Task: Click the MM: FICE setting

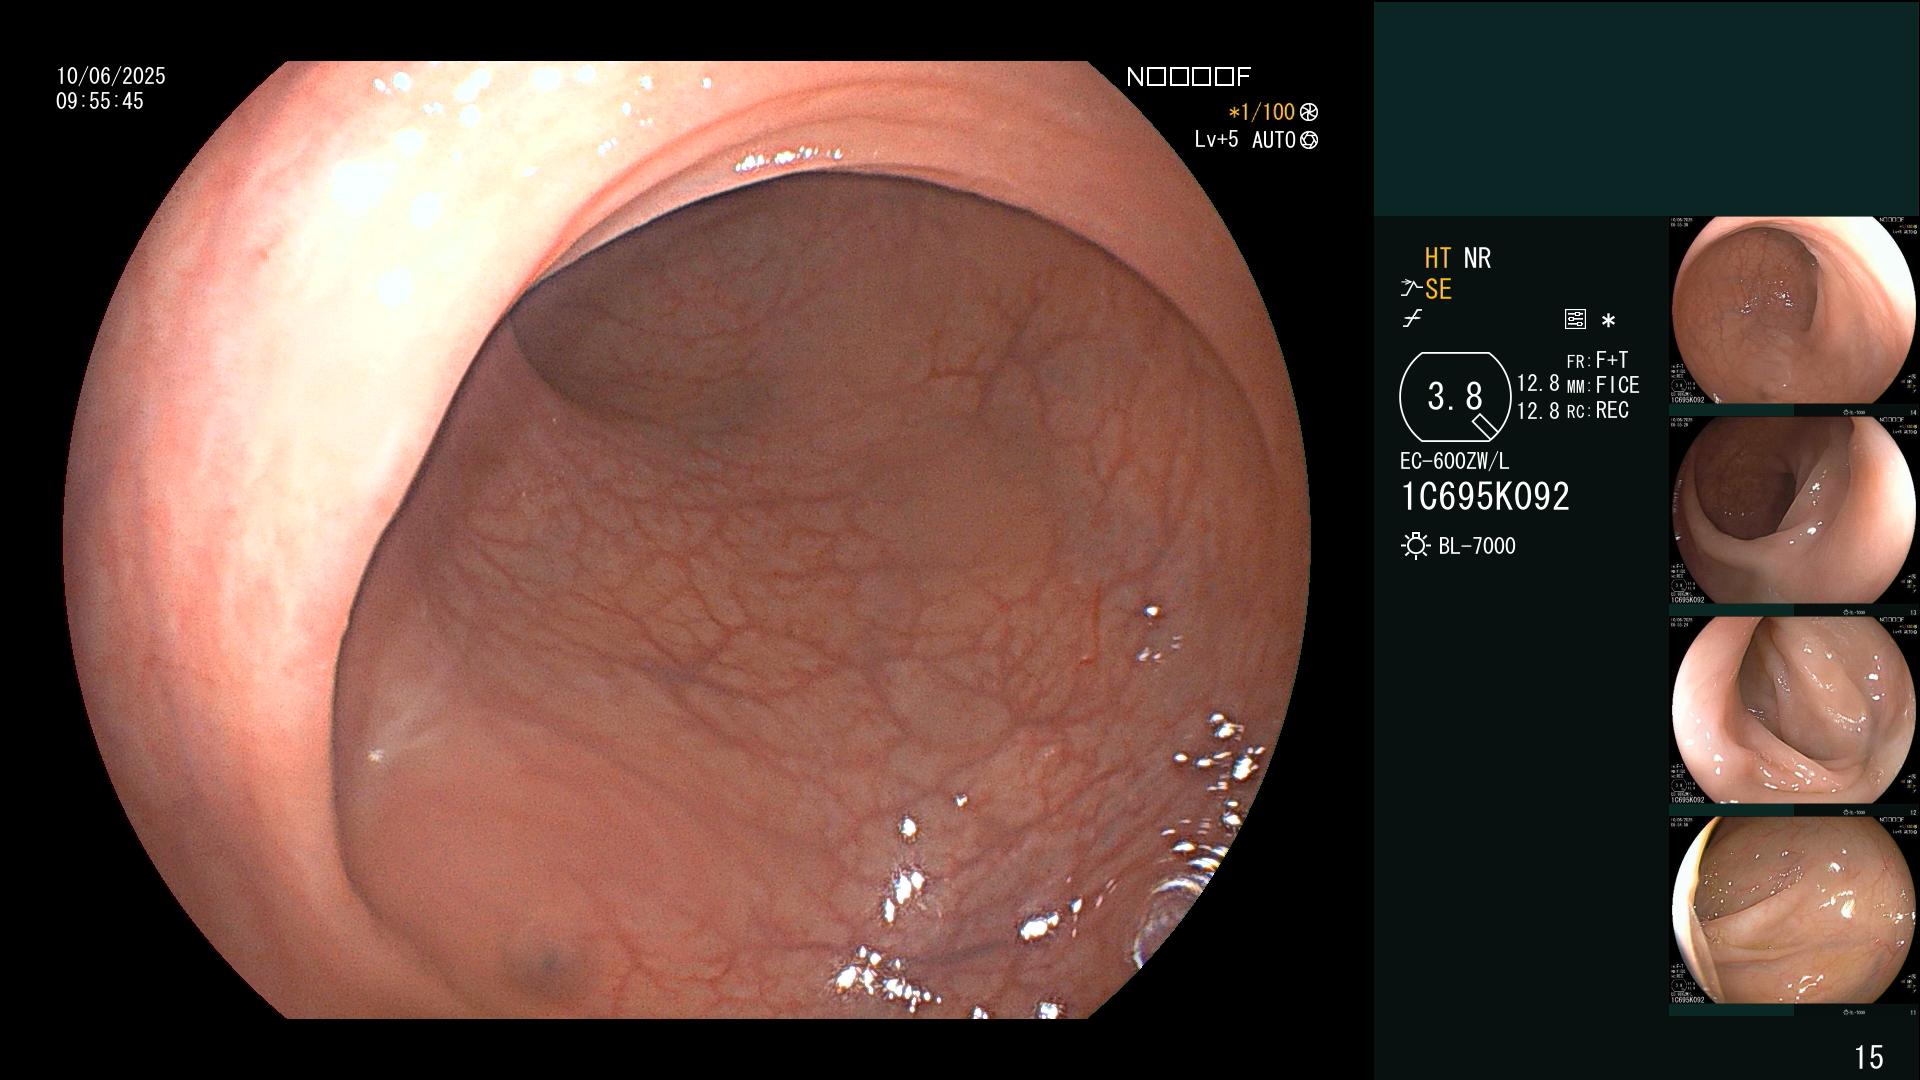Action: (x=1602, y=385)
